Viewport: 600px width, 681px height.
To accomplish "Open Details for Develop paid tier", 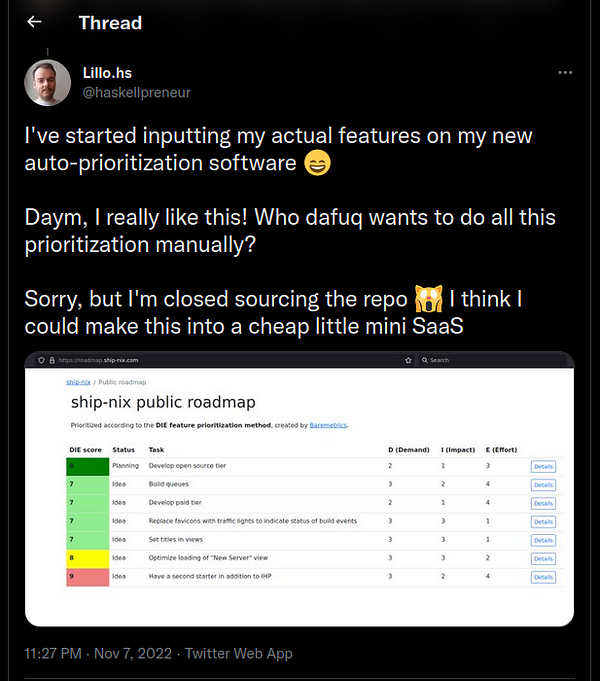I will (543, 503).
